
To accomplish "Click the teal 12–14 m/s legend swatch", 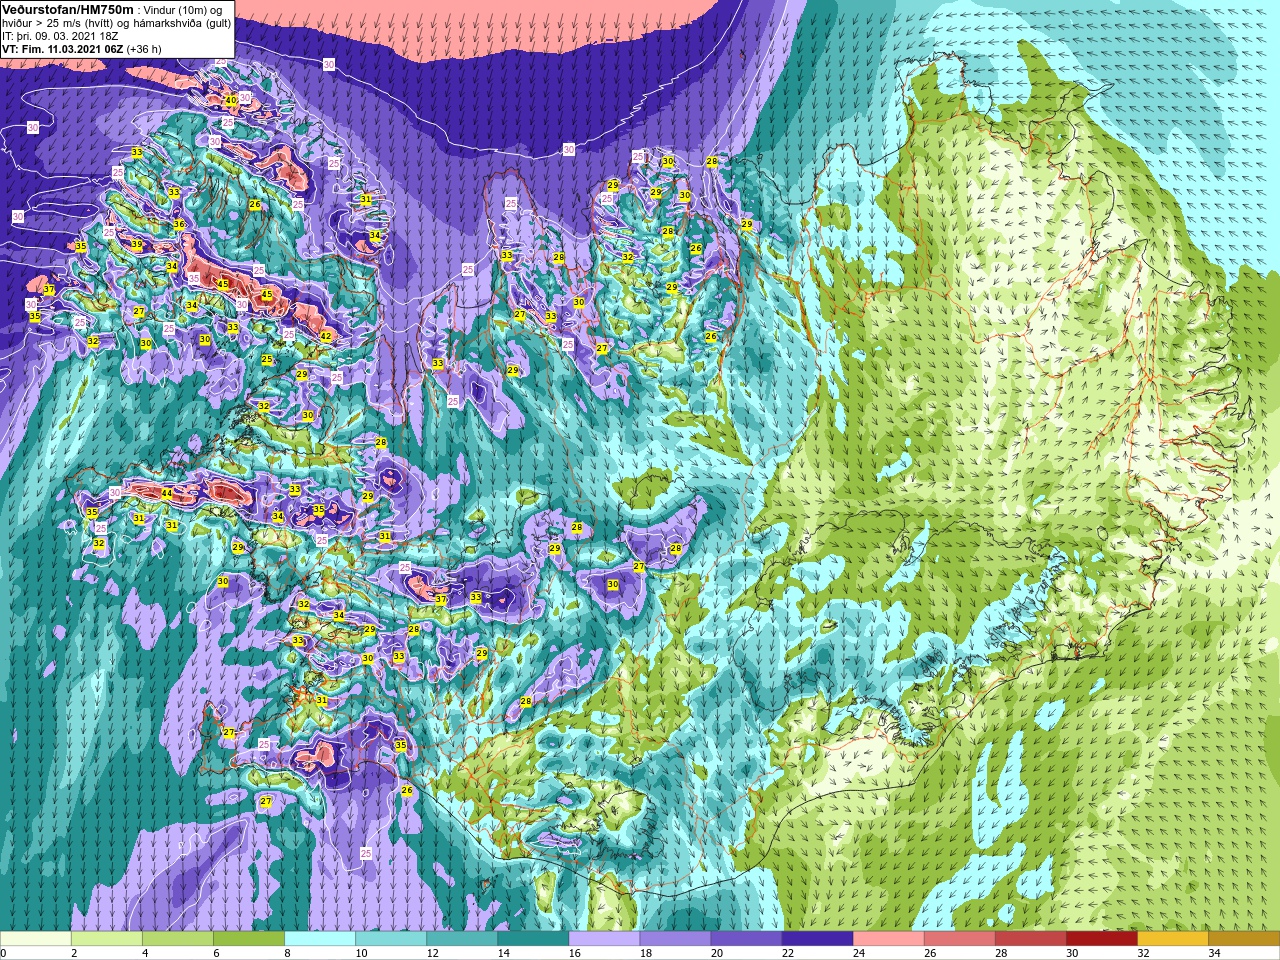I will click(x=462, y=939).
